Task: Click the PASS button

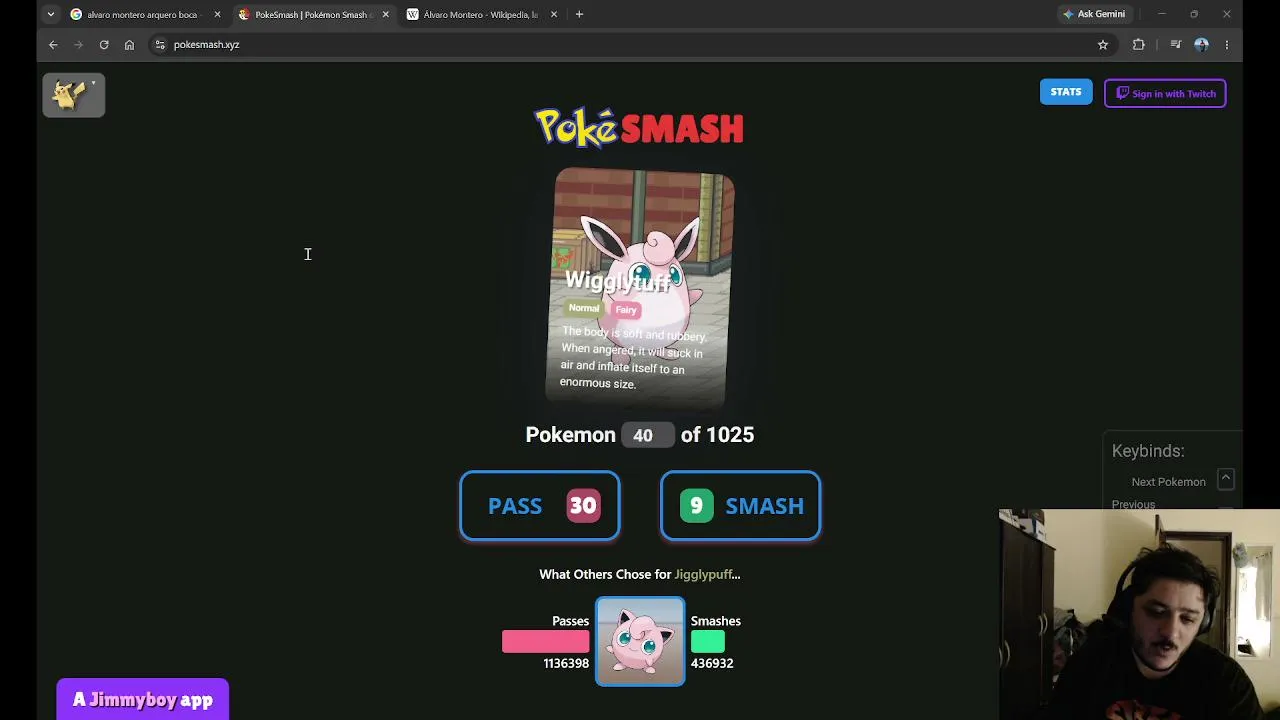Action: [540, 506]
